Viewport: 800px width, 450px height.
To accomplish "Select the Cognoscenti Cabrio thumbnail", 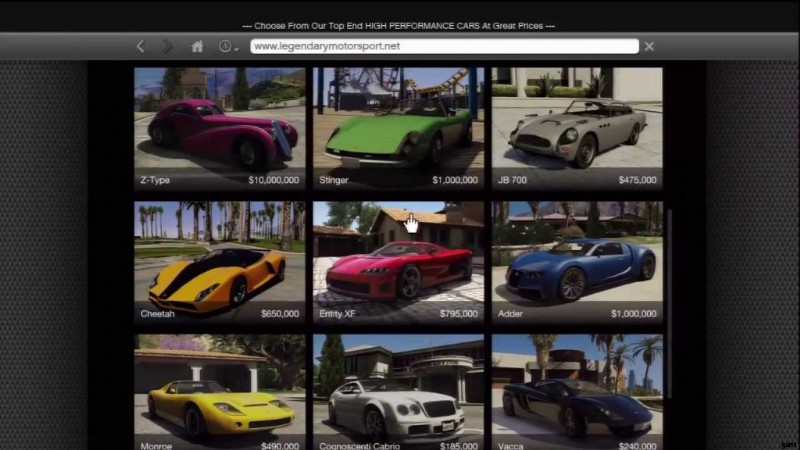I will [398, 392].
